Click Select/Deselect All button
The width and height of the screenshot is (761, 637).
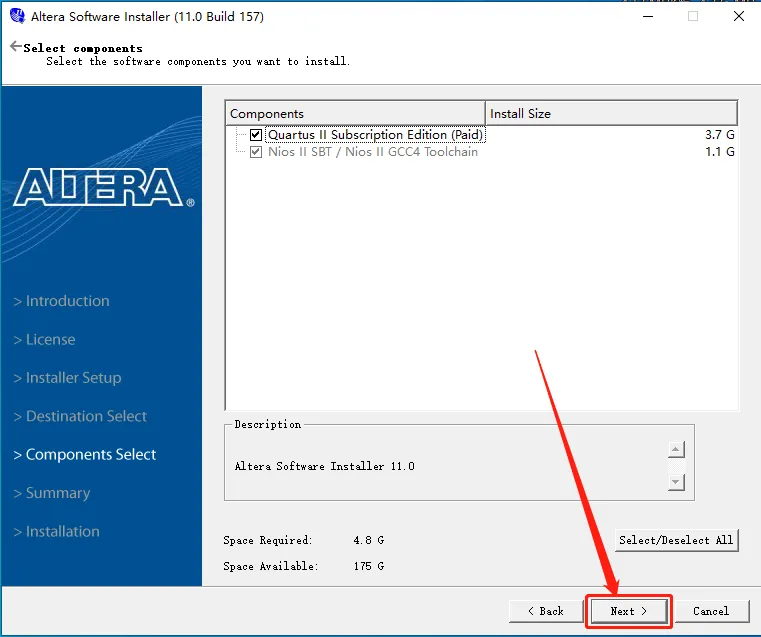coord(677,540)
